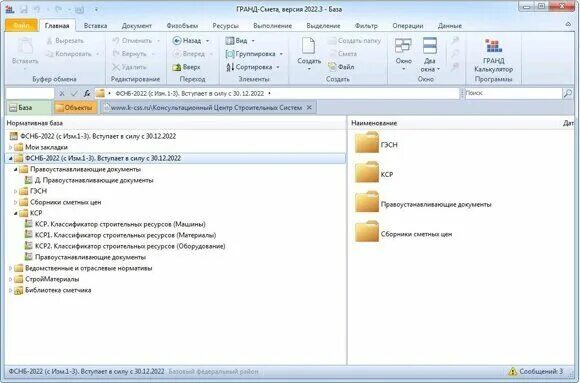Image resolution: width=580 pixels, height=383 pixels.
Task: Select the Выделение ribbon tab
Action: [x=323, y=26]
